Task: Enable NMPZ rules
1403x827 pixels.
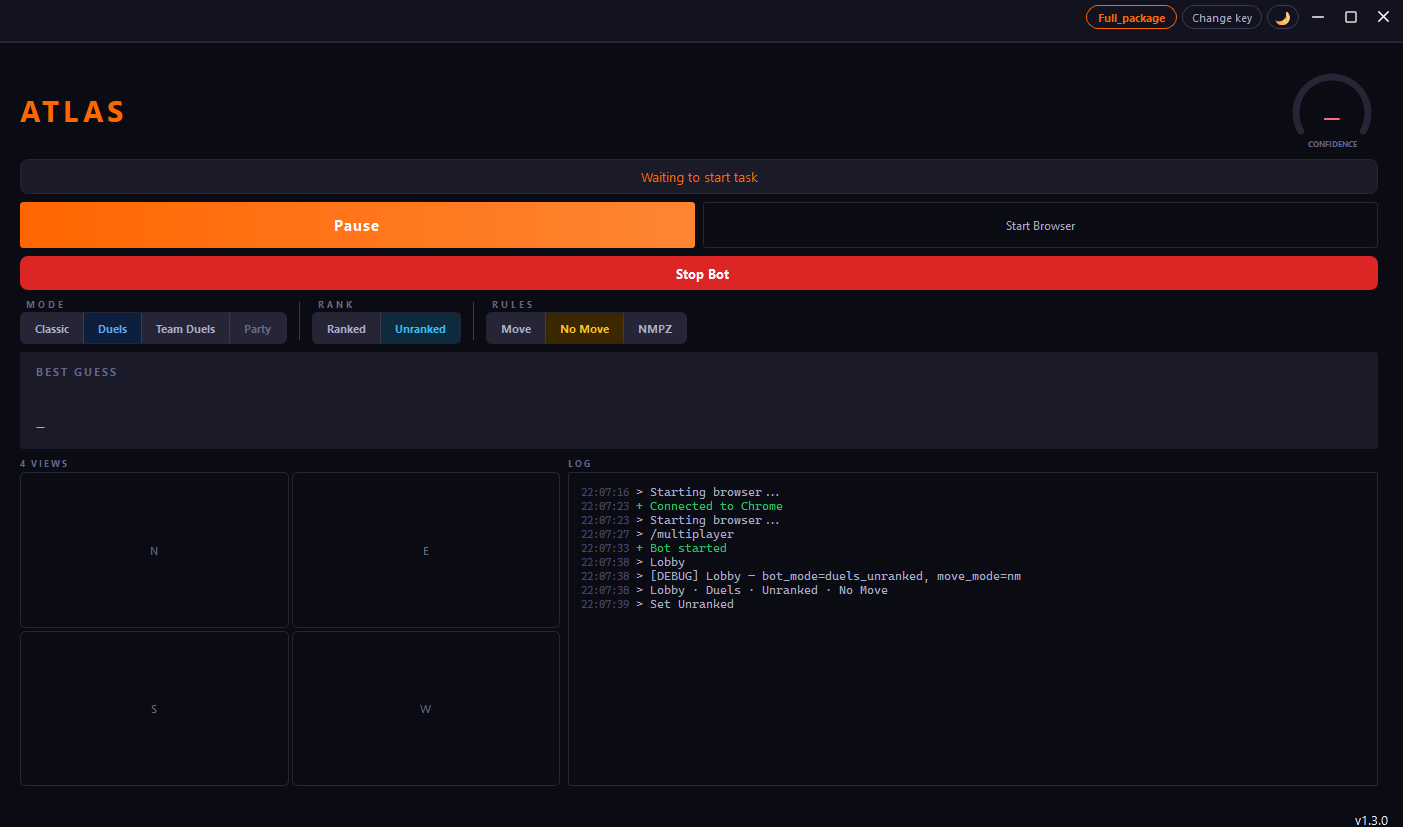Action: tap(654, 328)
